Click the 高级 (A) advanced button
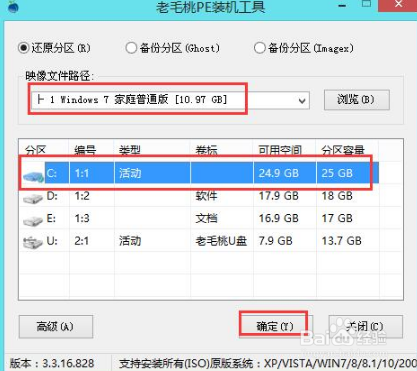 pos(56,326)
